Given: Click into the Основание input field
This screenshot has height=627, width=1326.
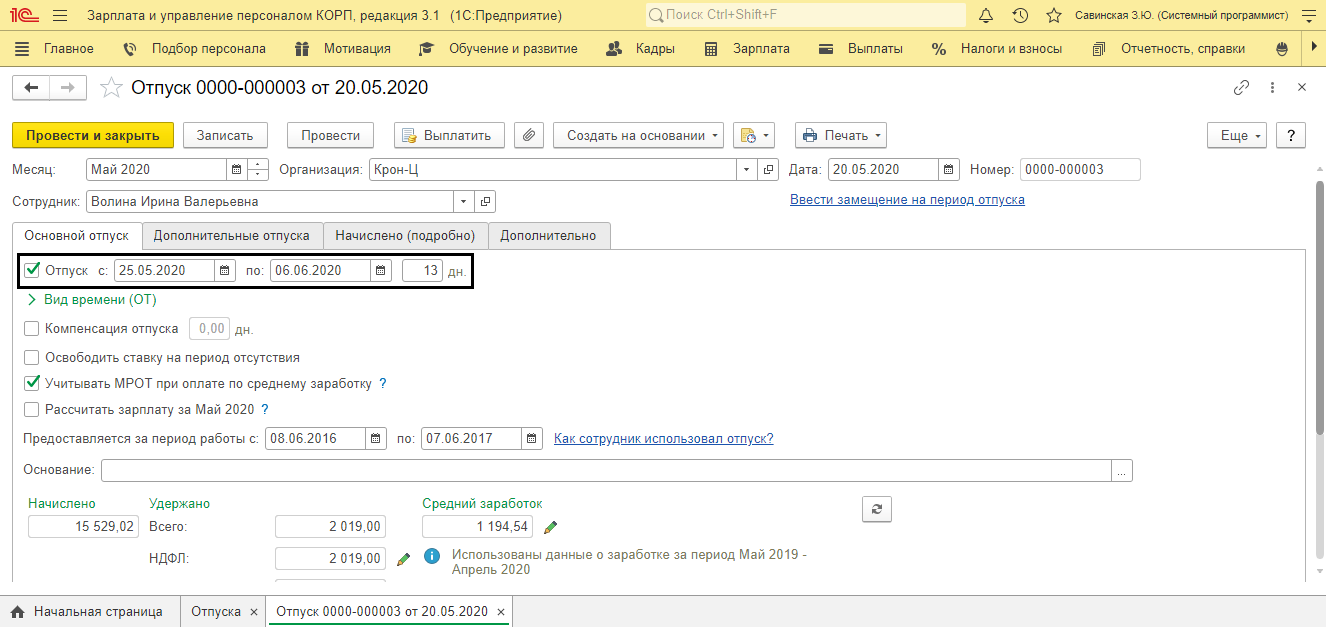Looking at the screenshot, I should pos(606,470).
